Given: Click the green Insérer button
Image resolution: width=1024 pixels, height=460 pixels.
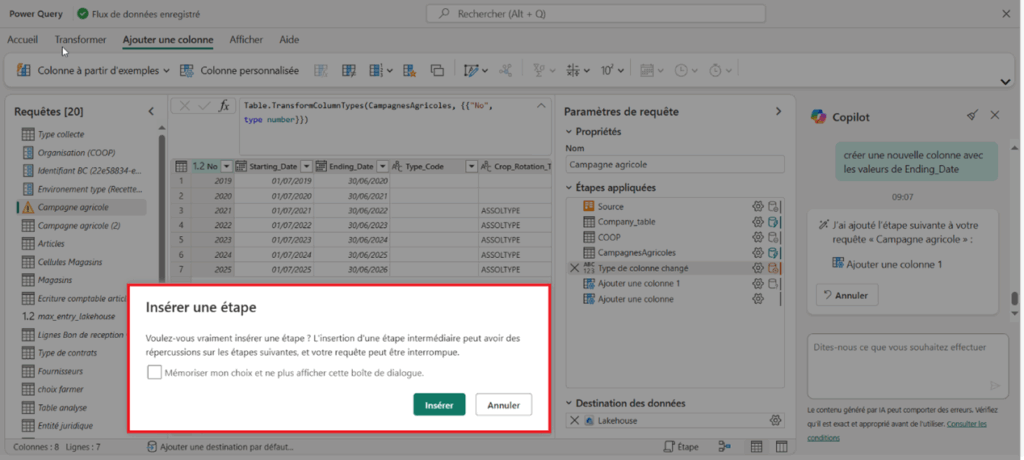Looking at the screenshot, I should pyautogui.click(x=438, y=405).
